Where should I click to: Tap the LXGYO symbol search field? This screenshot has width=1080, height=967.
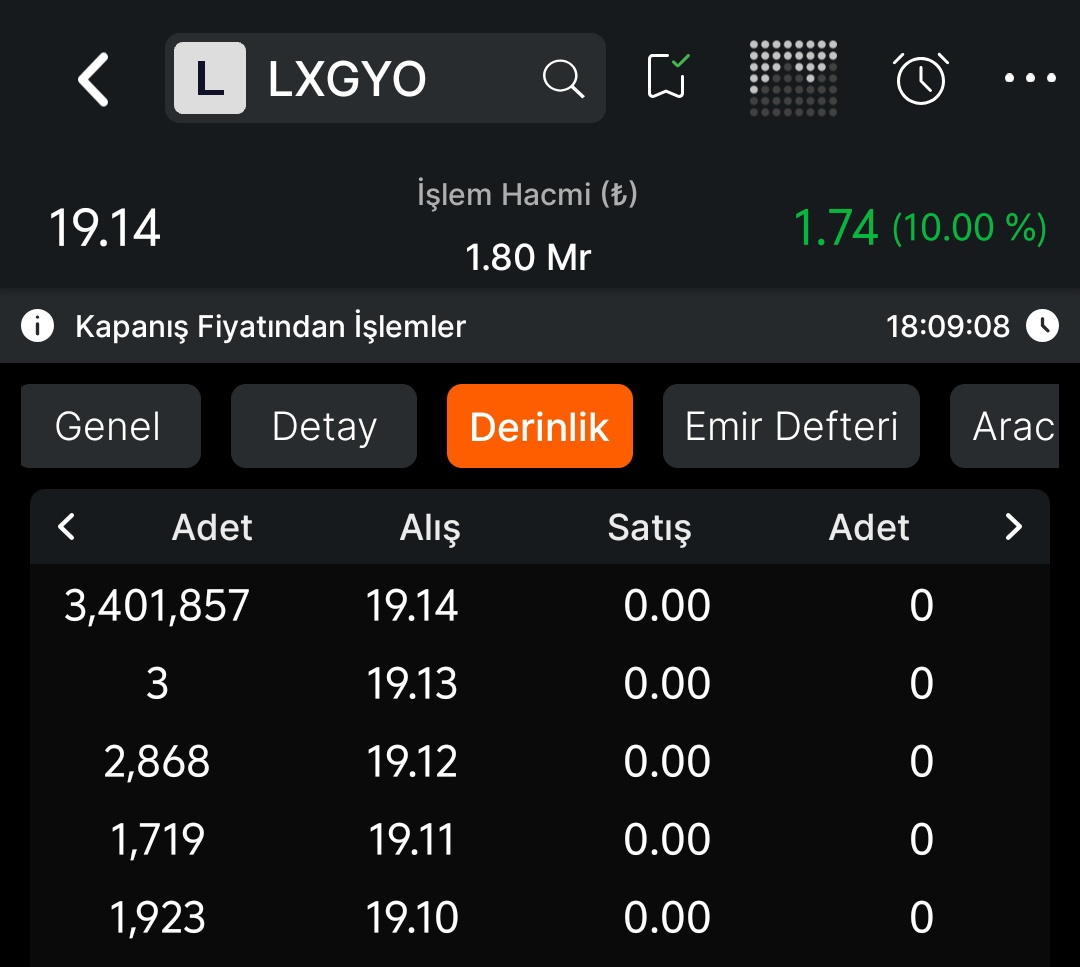pyautogui.click(x=385, y=78)
